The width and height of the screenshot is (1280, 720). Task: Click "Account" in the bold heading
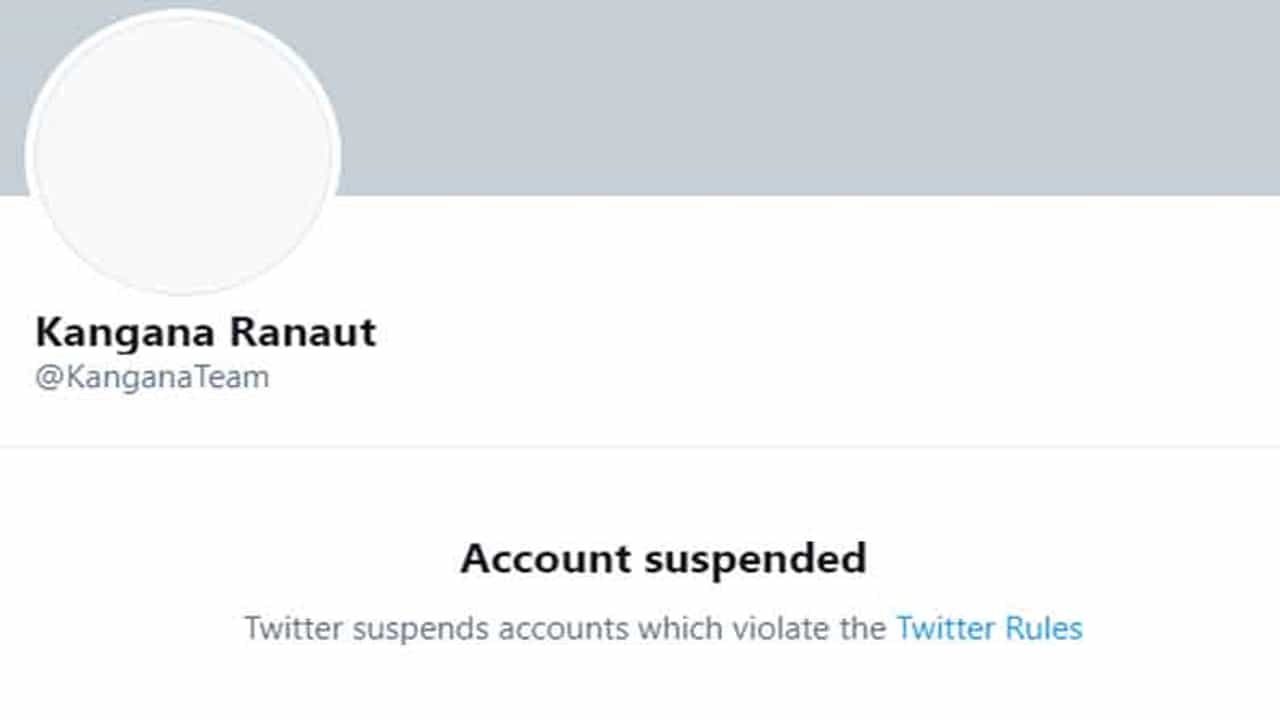(545, 558)
